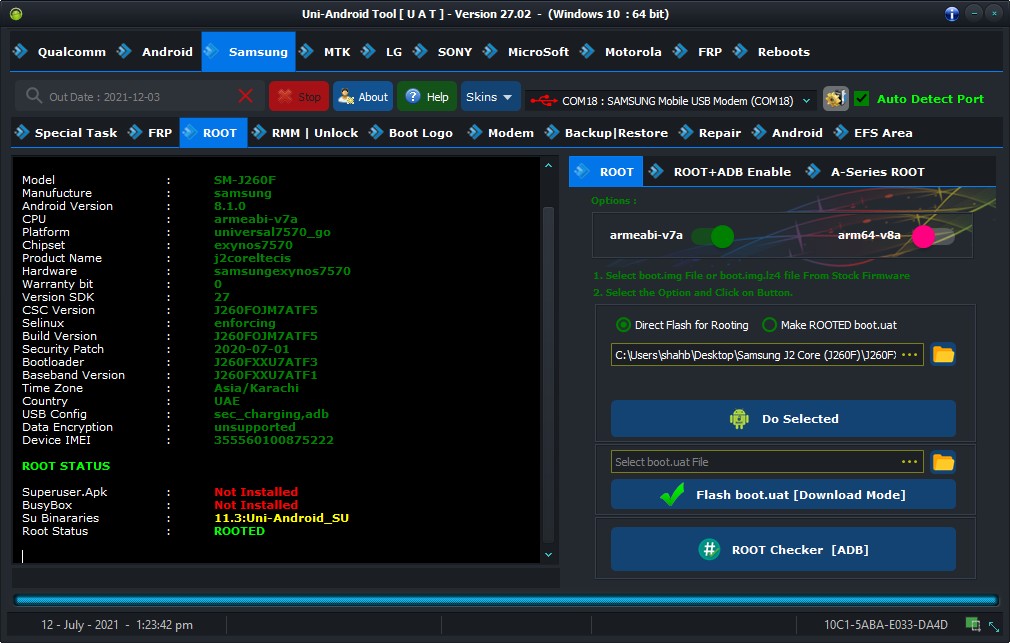Open port settings gear icon
The height and width of the screenshot is (643, 1010).
(x=835, y=99)
